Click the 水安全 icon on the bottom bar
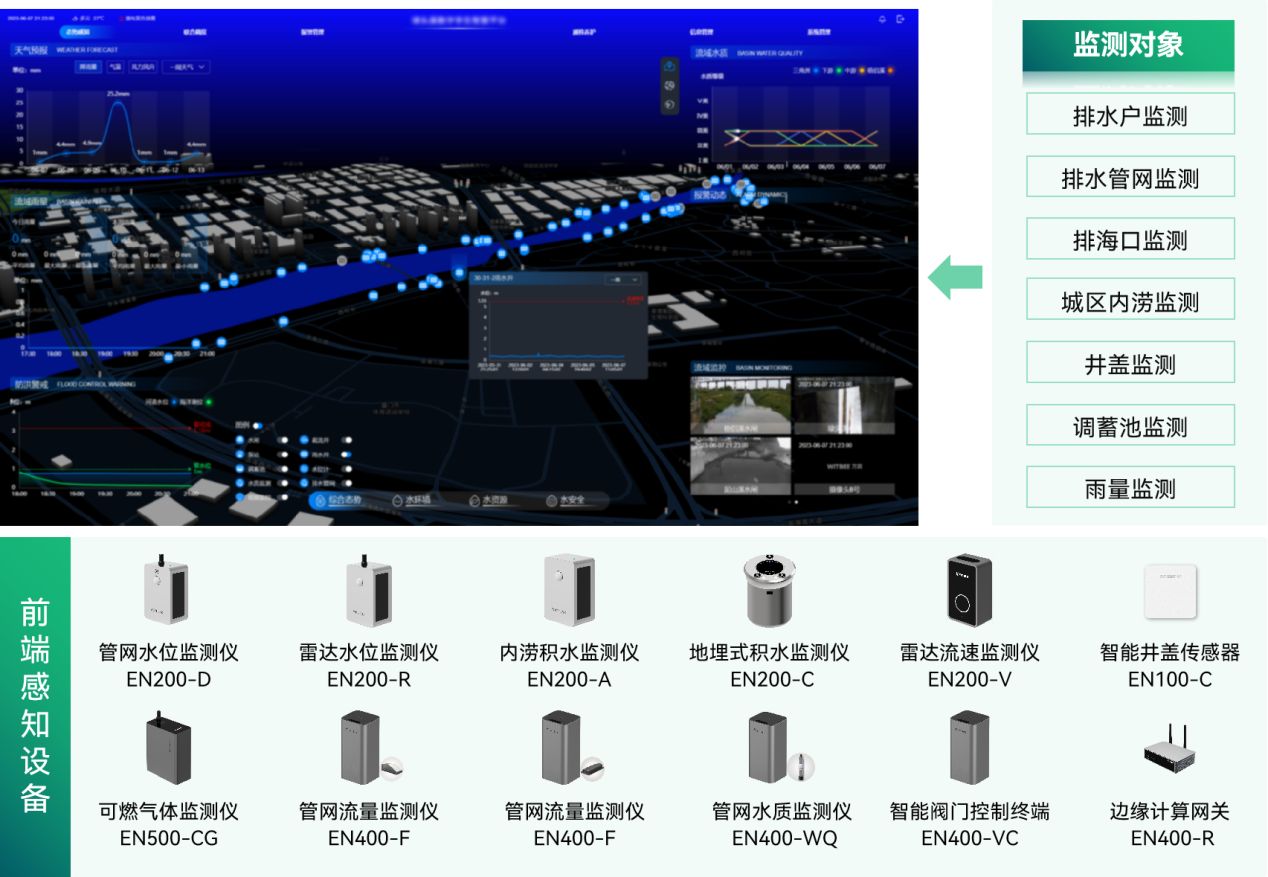Image resolution: width=1268 pixels, height=877 pixels. pyautogui.click(x=550, y=499)
